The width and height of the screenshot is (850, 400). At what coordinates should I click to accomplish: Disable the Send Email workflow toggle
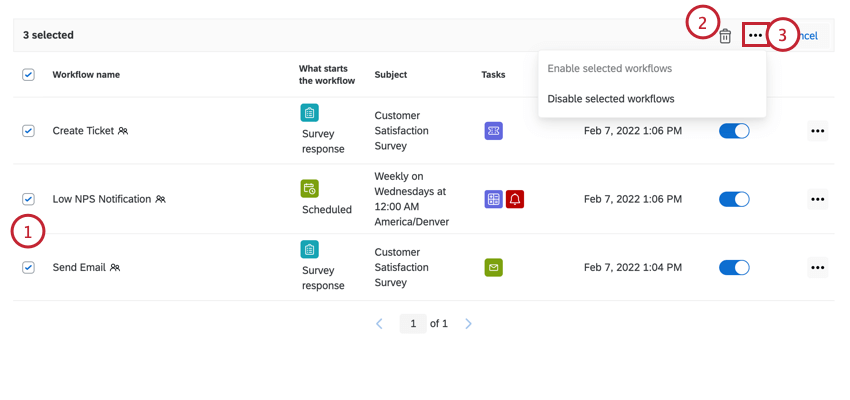734,267
